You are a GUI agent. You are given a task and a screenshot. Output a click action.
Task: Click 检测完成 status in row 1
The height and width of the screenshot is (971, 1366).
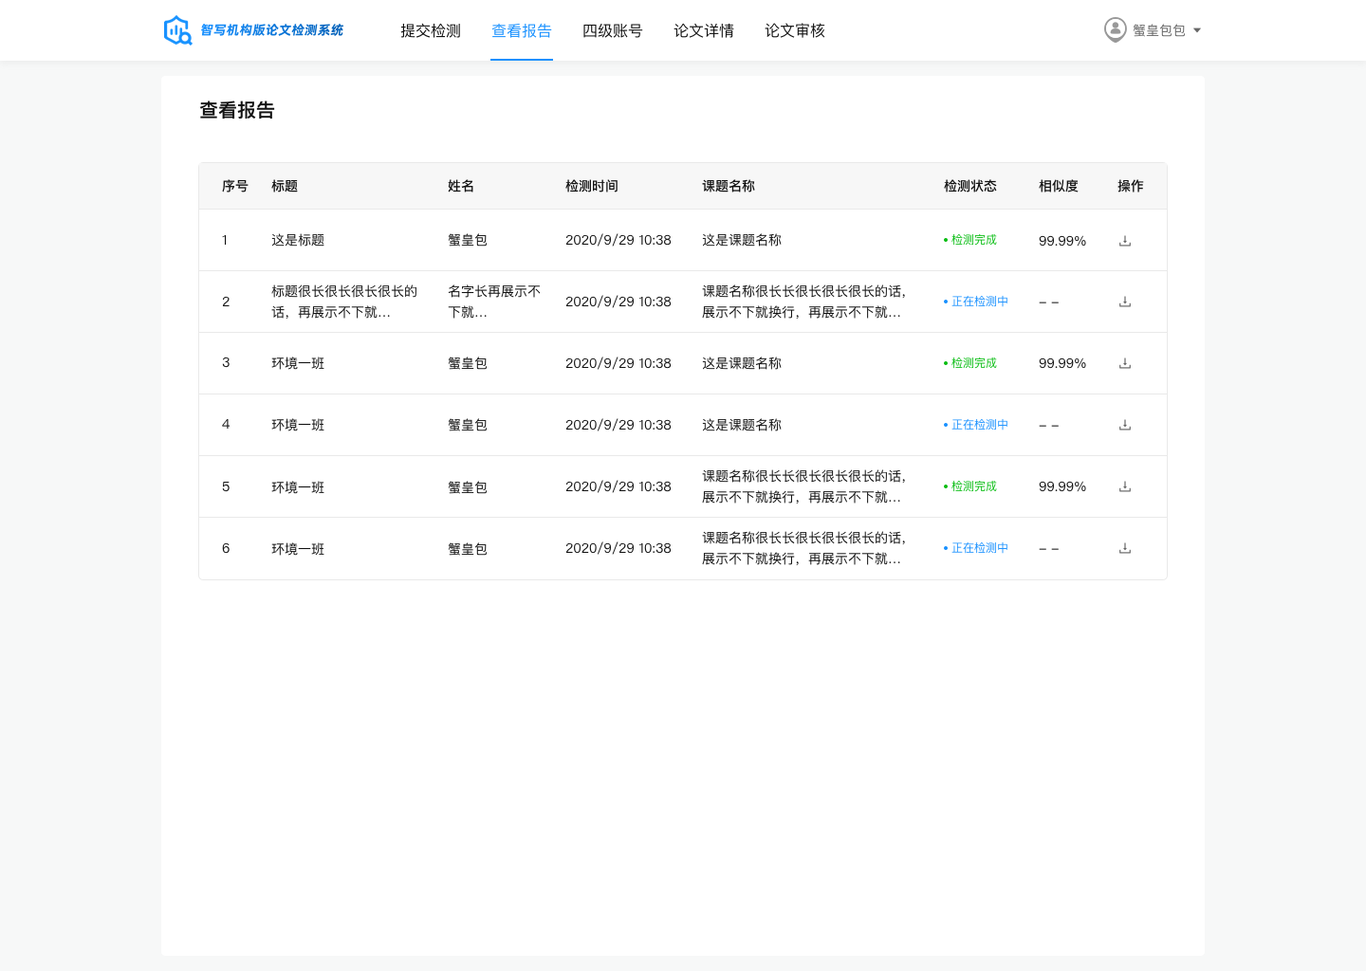point(970,241)
